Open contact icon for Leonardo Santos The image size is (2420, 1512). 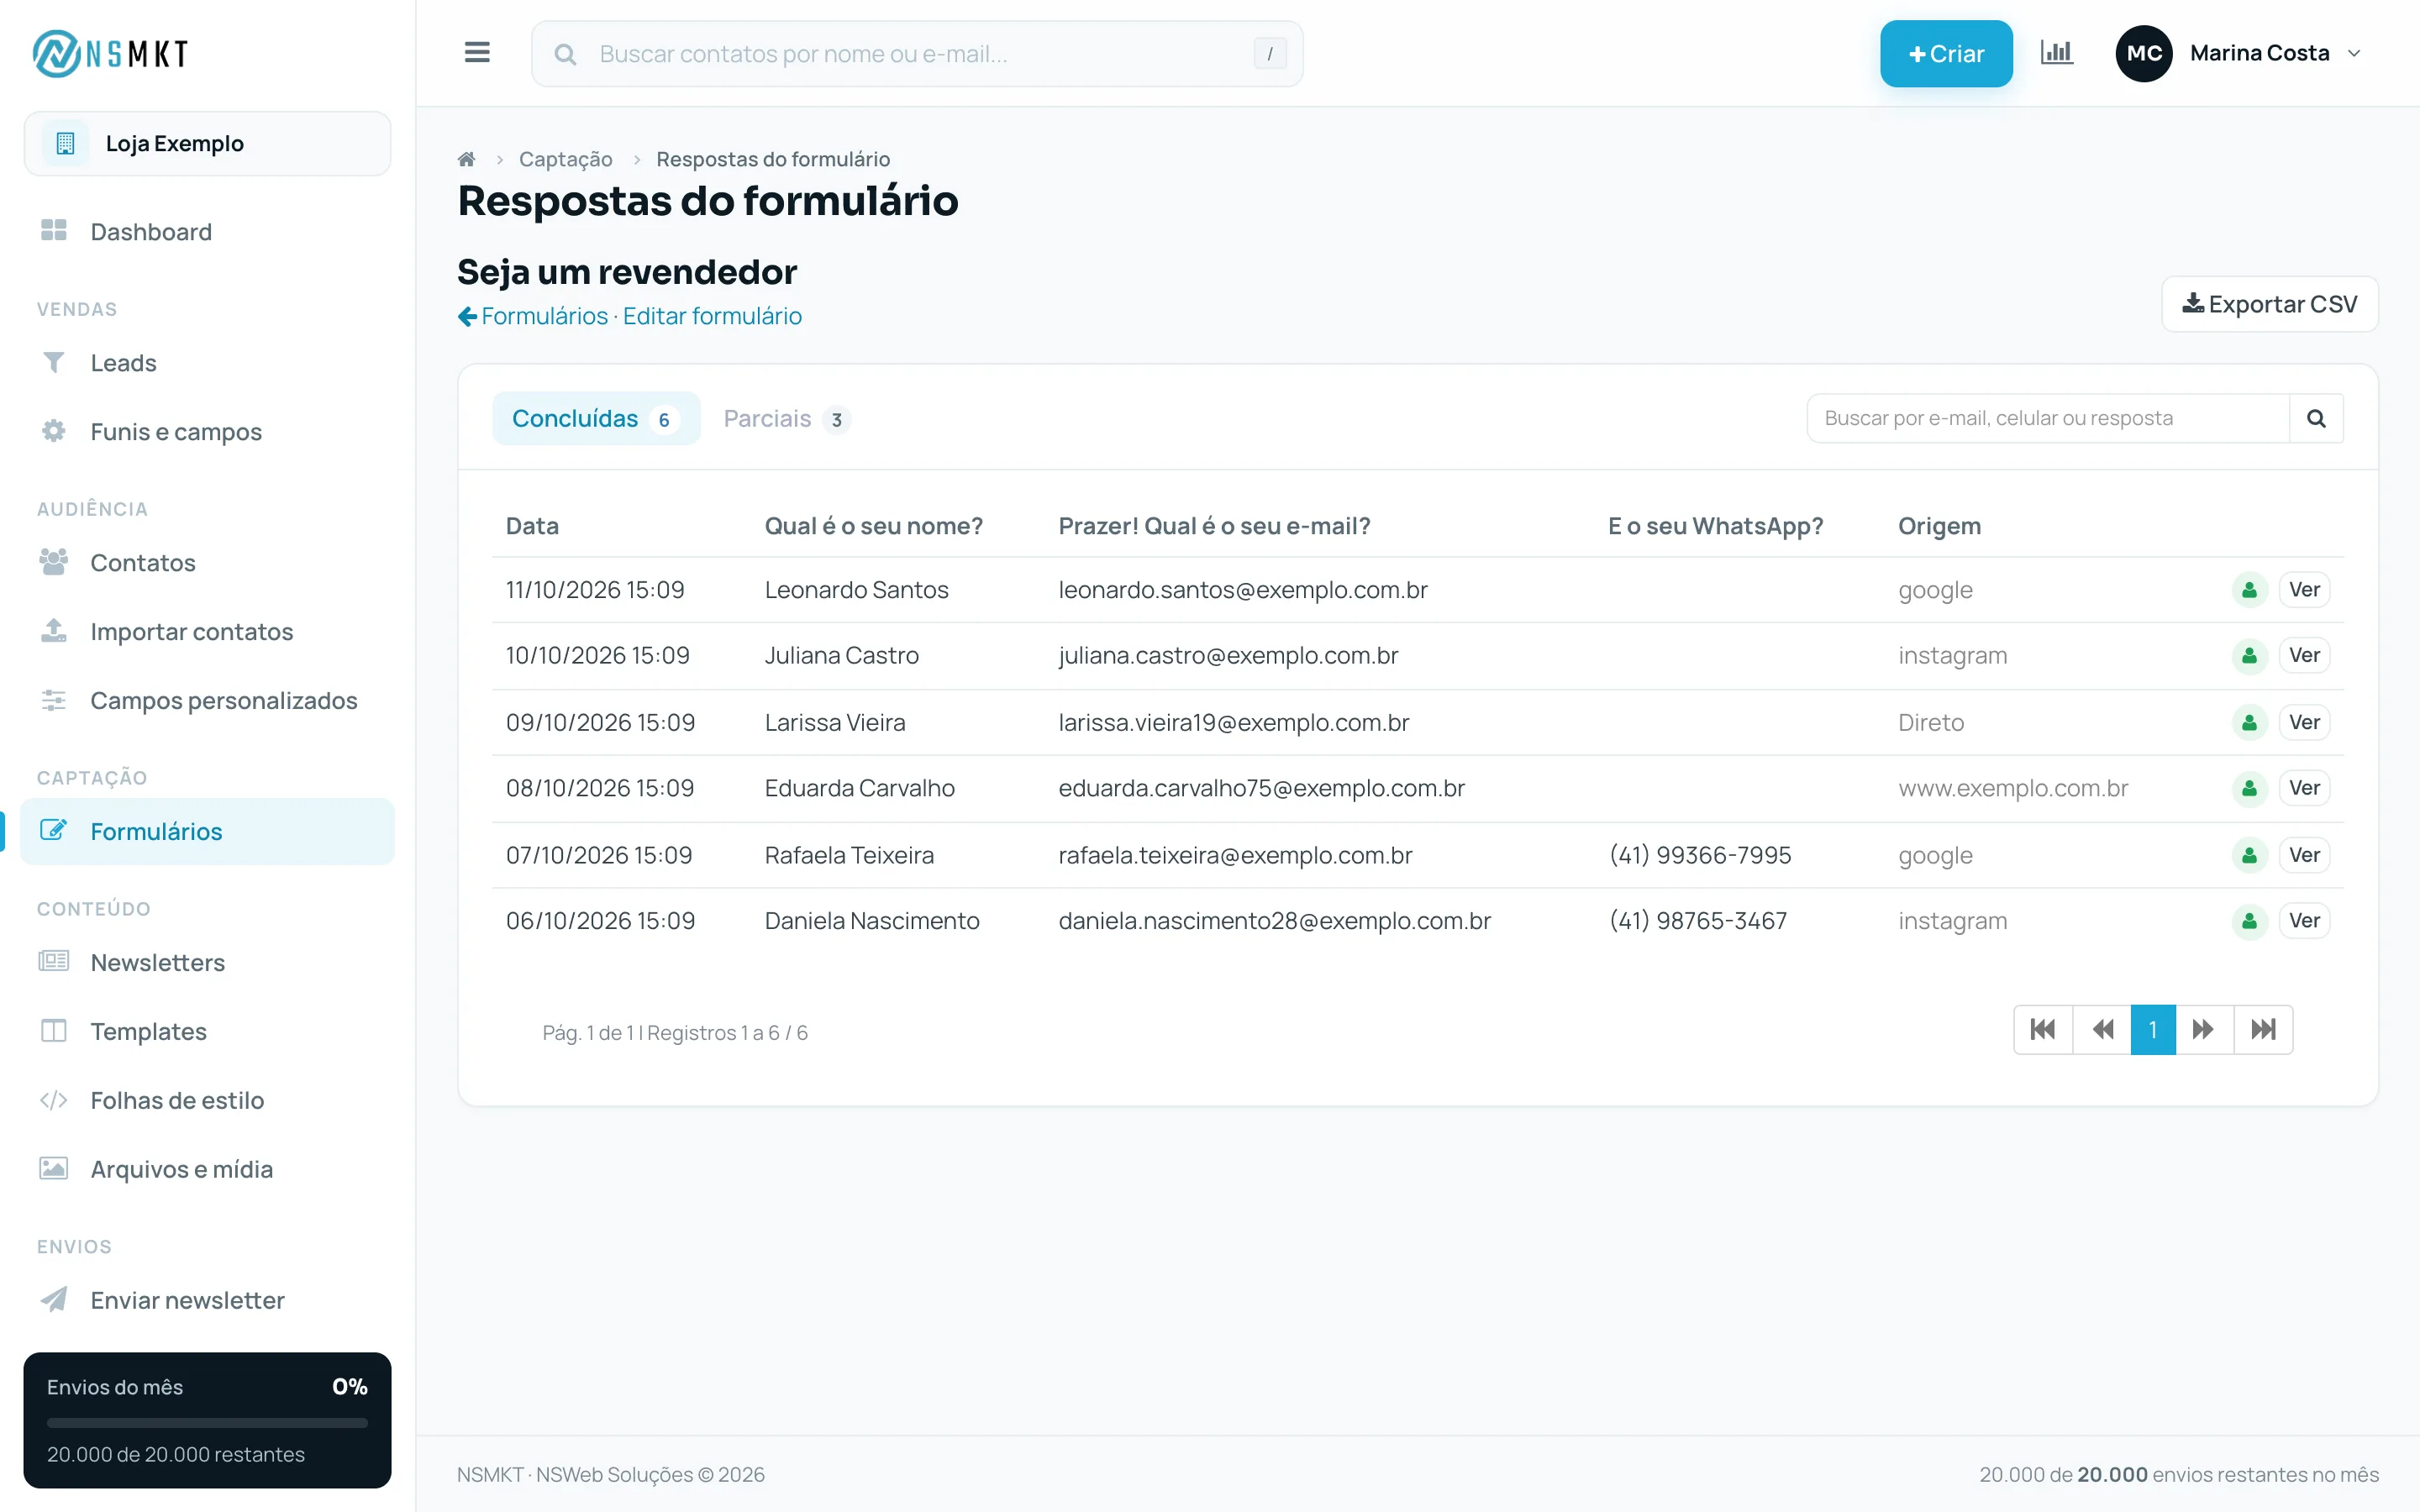click(2249, 590)
